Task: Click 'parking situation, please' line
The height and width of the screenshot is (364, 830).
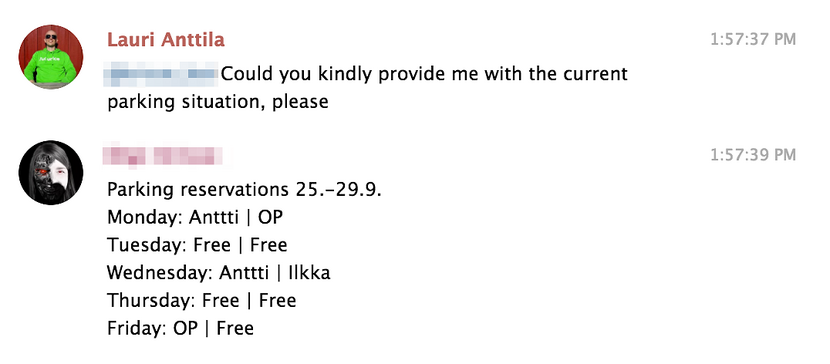Action: 218,102
